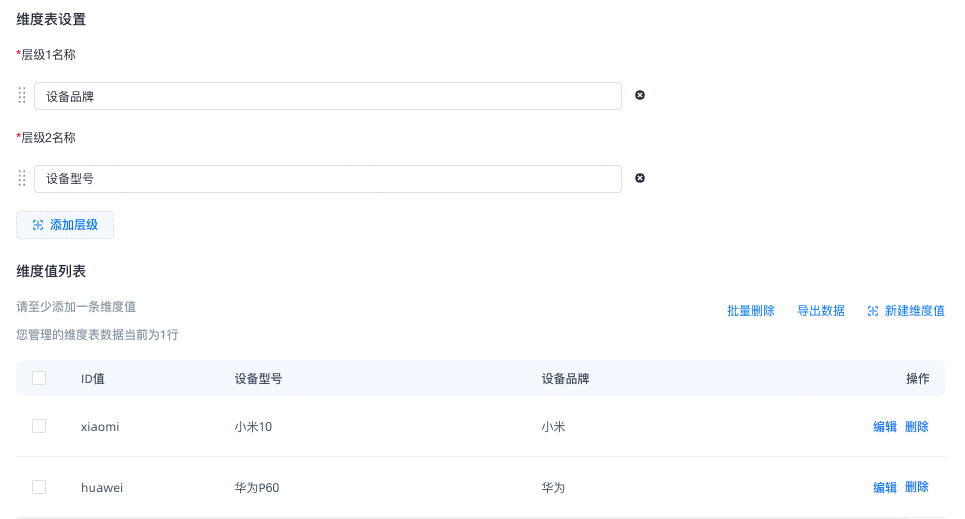Image resolution: width=965 pixels, height=519 pixels.
Task: Create a dimension value with 新建维度值
Action: pos(906,311)
